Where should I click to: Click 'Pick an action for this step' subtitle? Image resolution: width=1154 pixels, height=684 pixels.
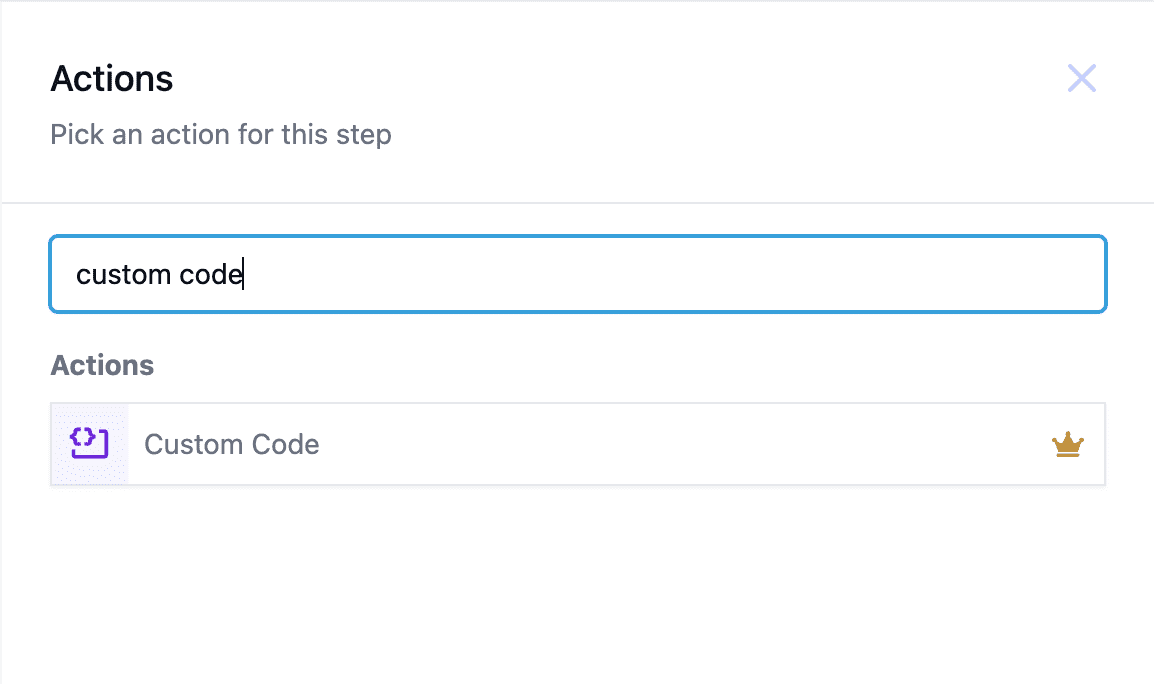(x=221, y=135)
